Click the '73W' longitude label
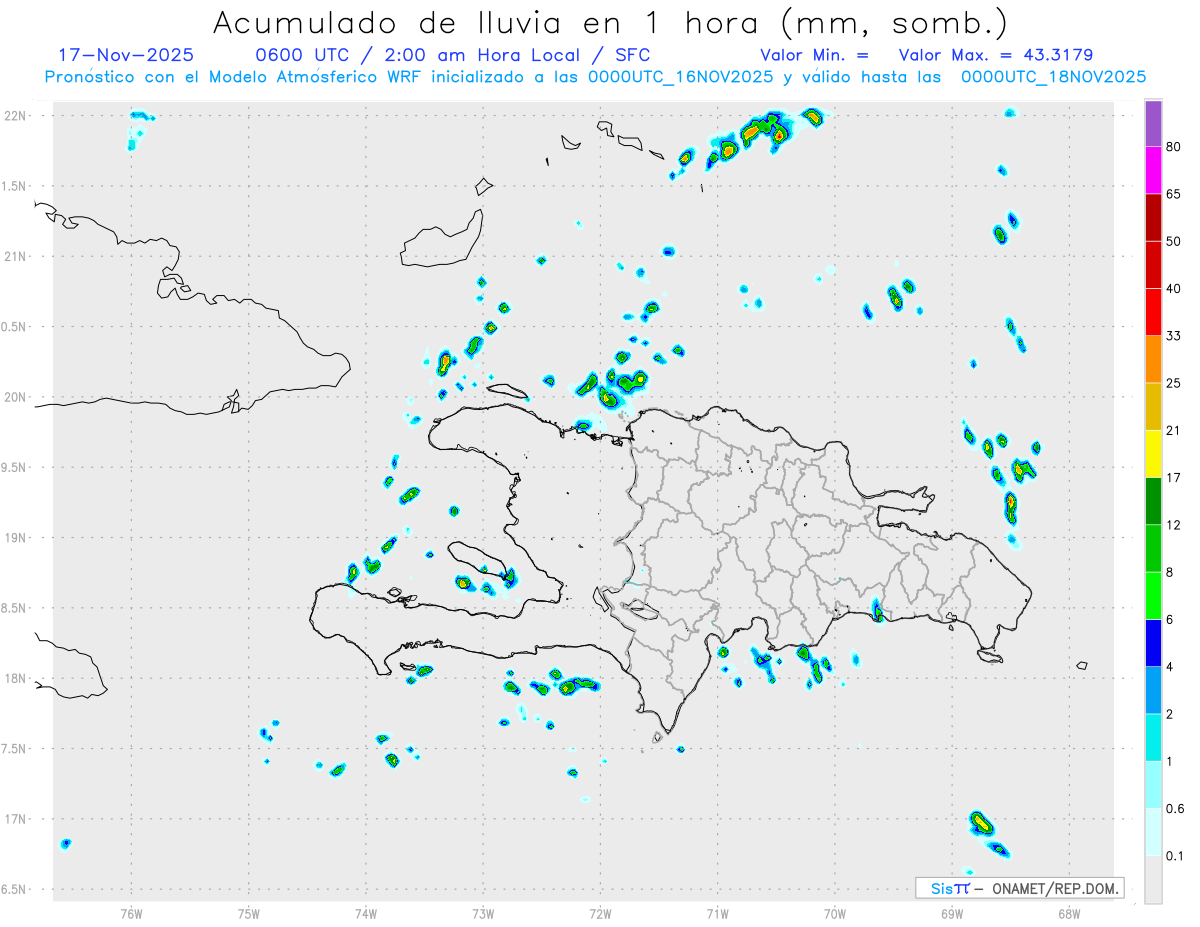 483,913
